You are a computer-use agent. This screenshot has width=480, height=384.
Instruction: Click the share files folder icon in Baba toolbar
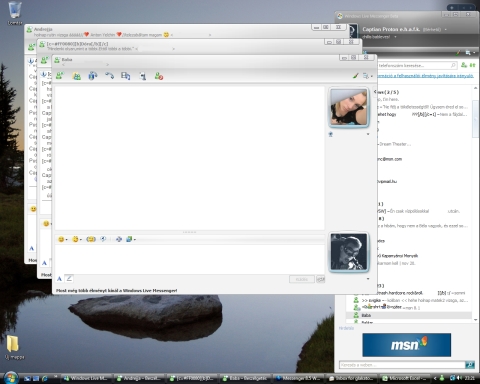tap(77, 76)
